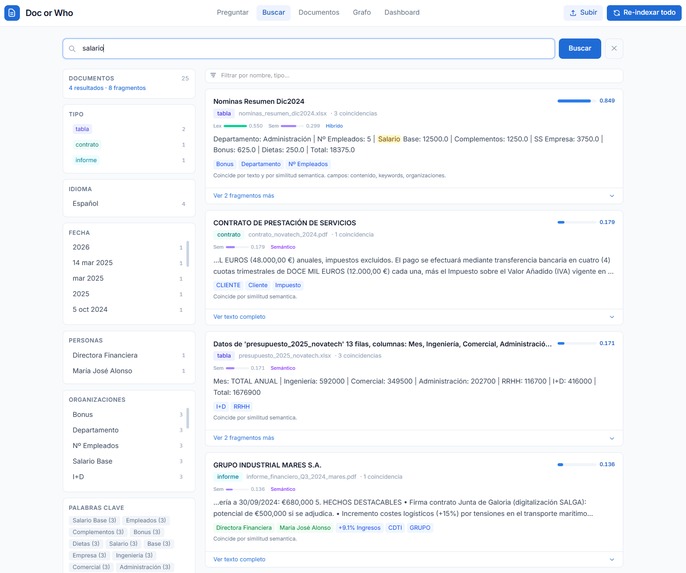
Task: Click the Impuesto tag in contrato result
Action: click(x=288, y=285)
